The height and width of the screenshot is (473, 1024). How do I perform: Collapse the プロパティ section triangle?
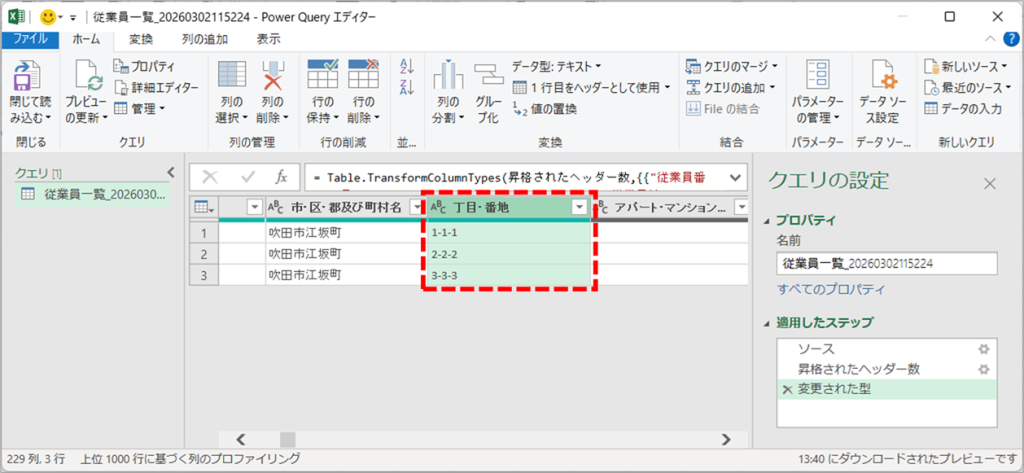pyautogui.click(x=767, y=221)
